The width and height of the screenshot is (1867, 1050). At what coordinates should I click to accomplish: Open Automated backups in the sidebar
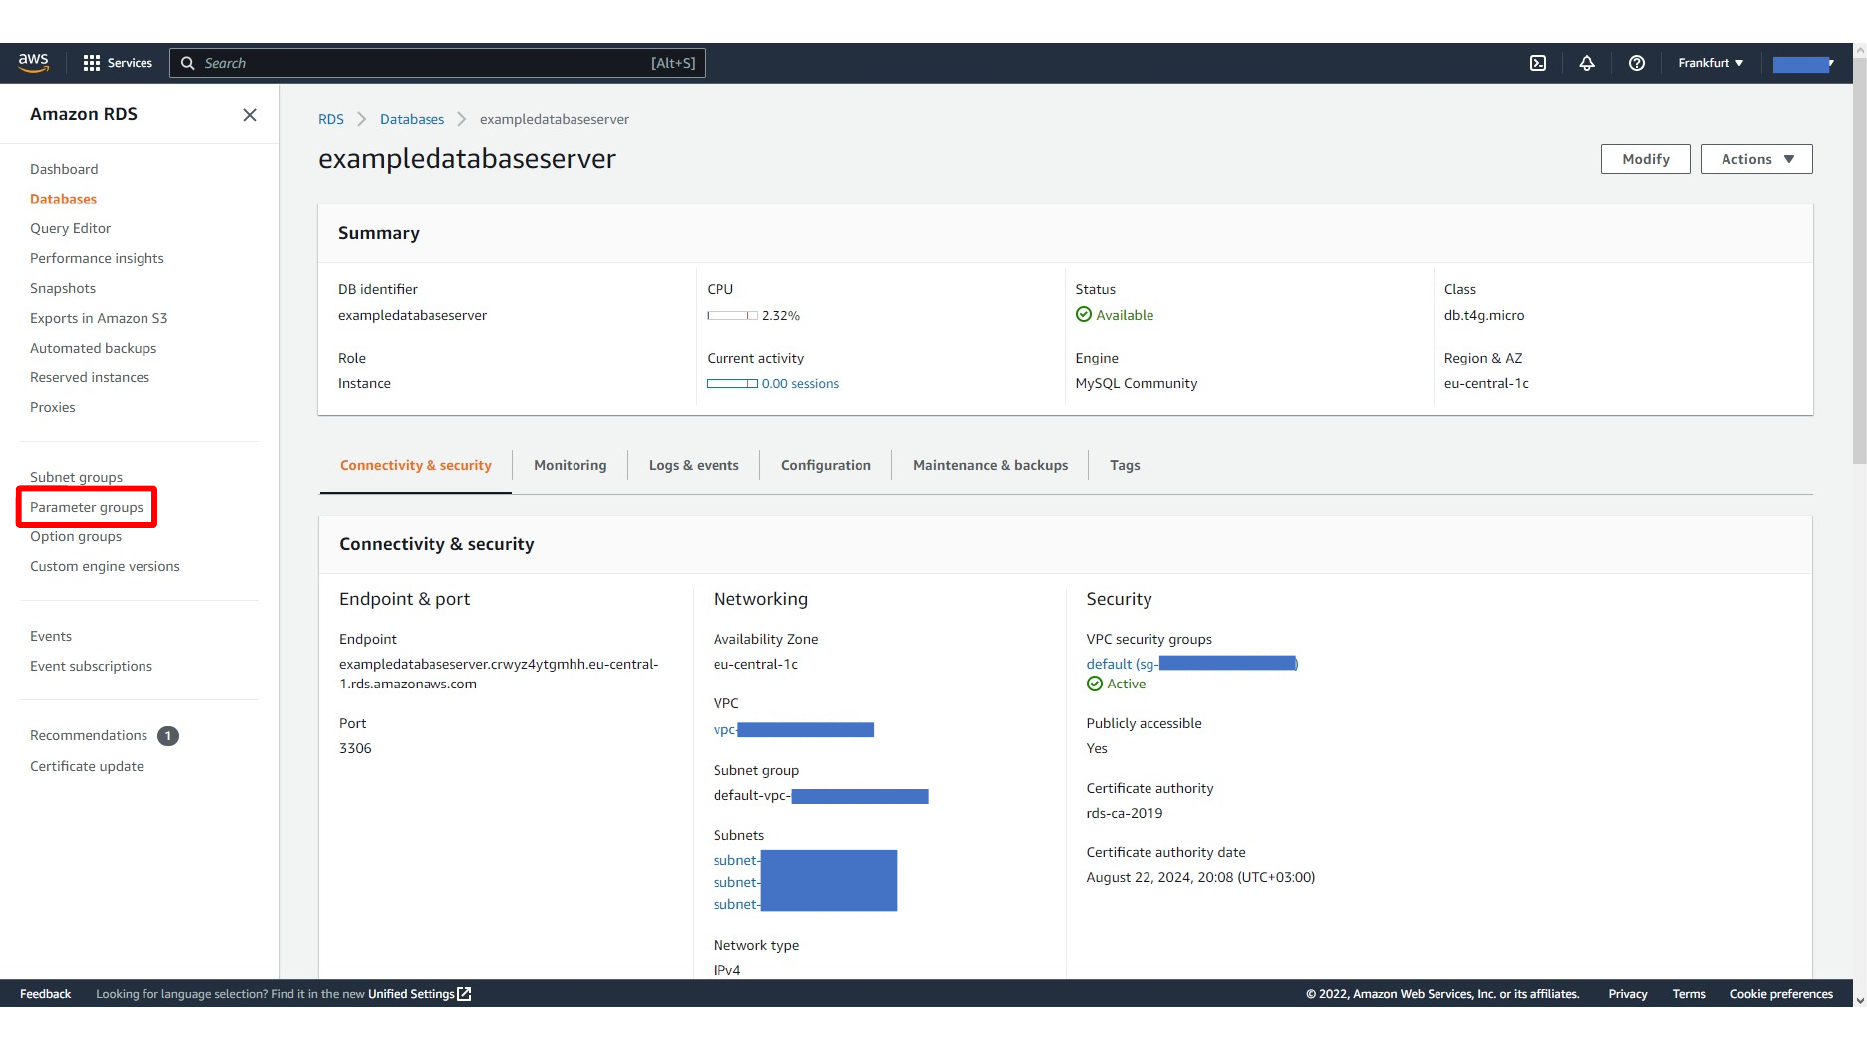tap(93, 348)
